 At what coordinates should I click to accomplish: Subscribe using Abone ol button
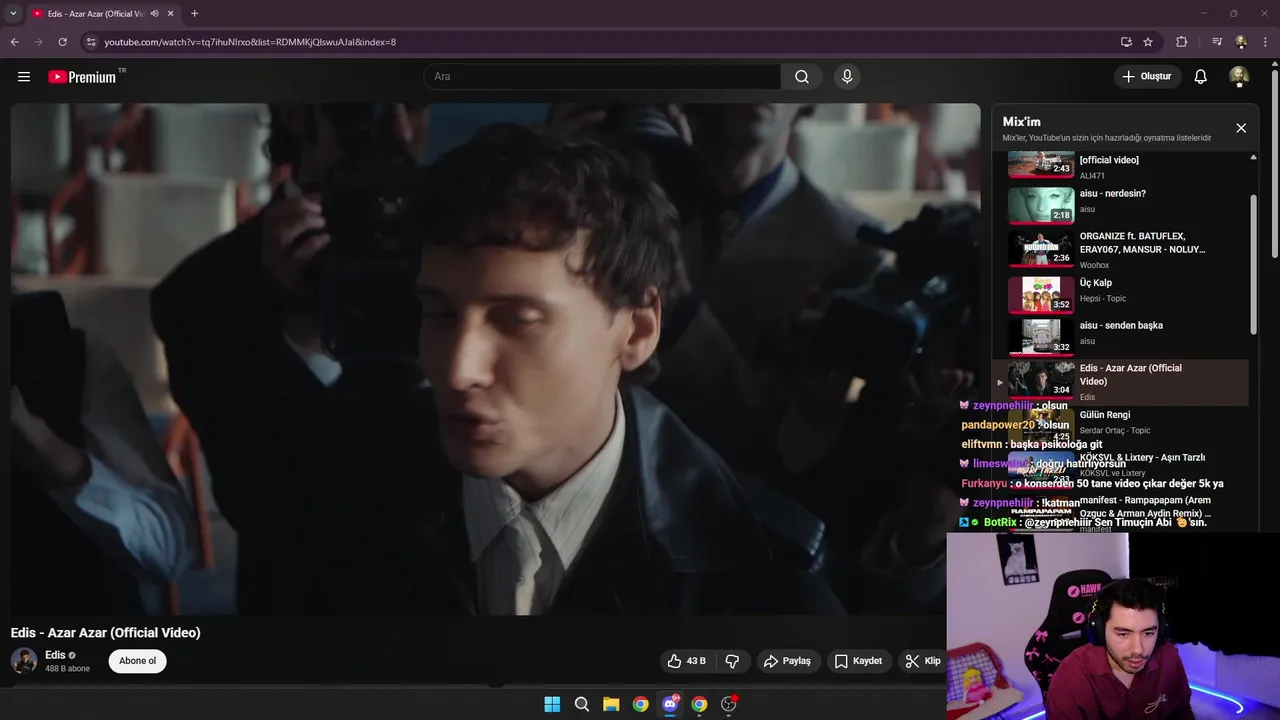pyautogui.click(x=138, y=661)
